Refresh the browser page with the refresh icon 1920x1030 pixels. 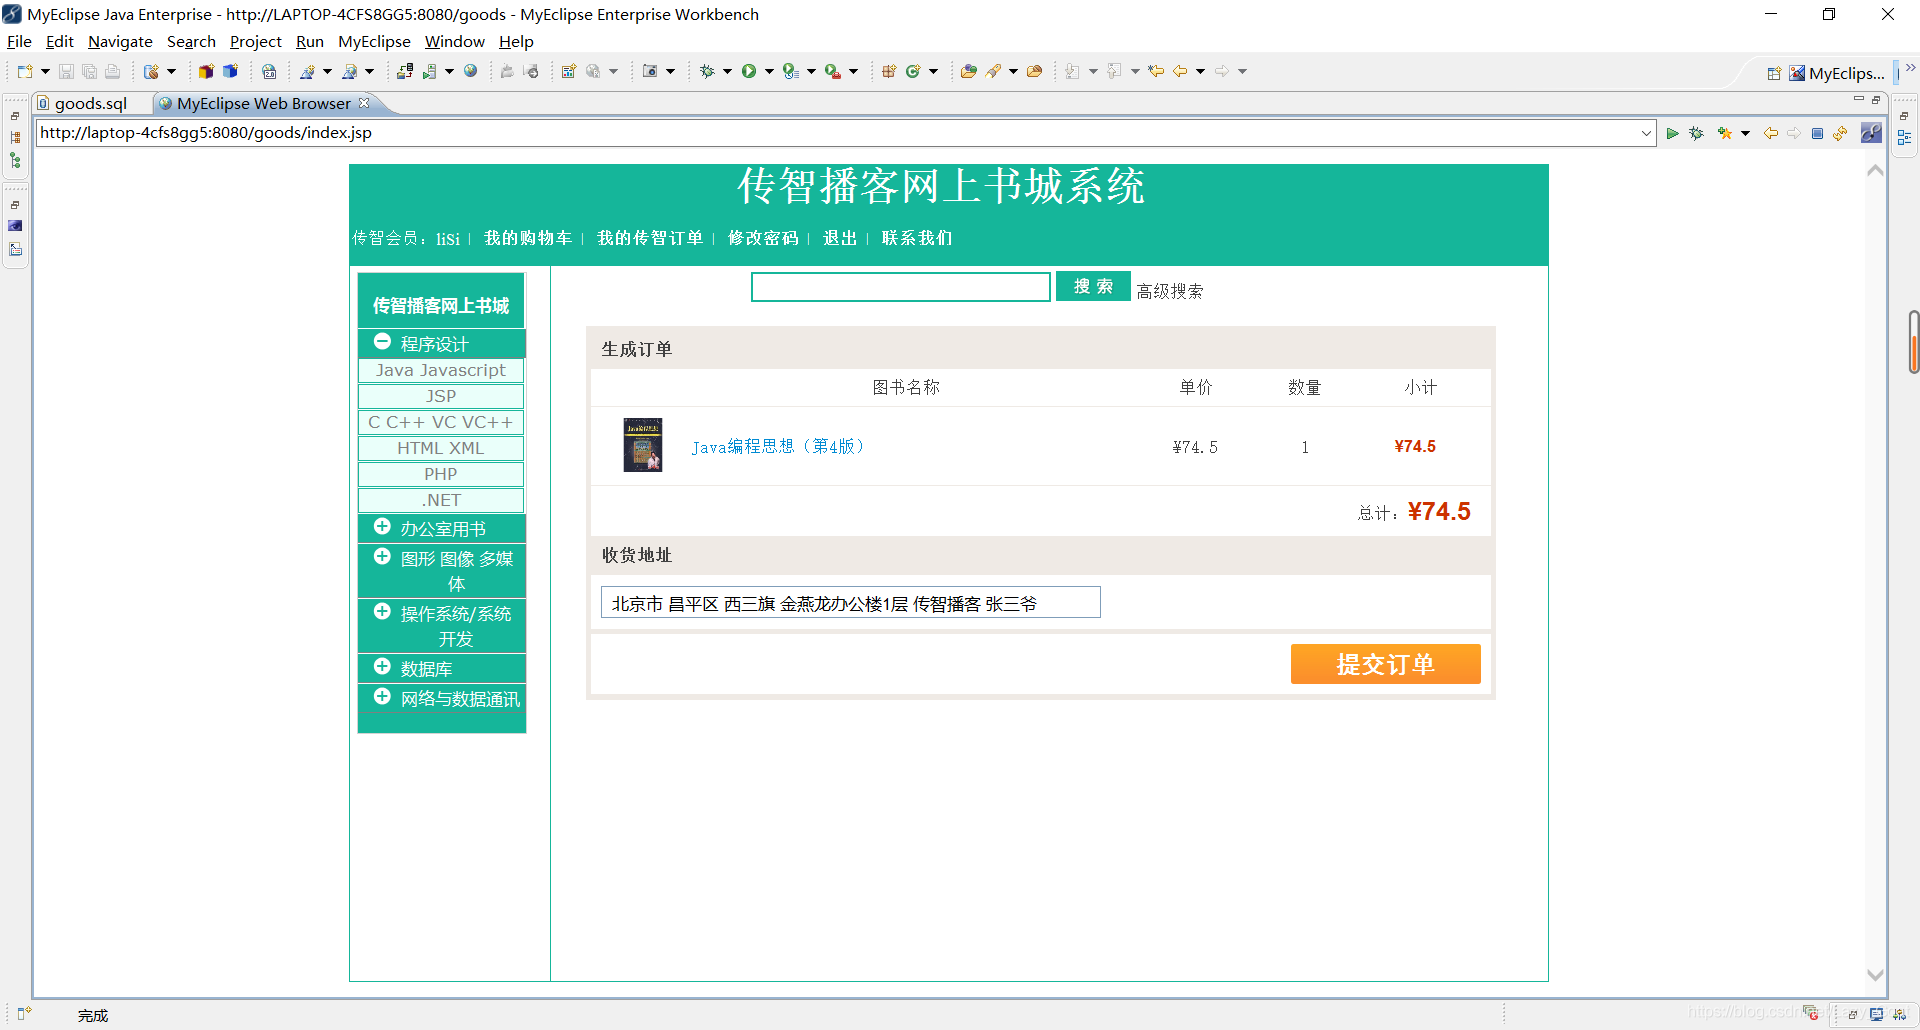(x=1841, y=133)
